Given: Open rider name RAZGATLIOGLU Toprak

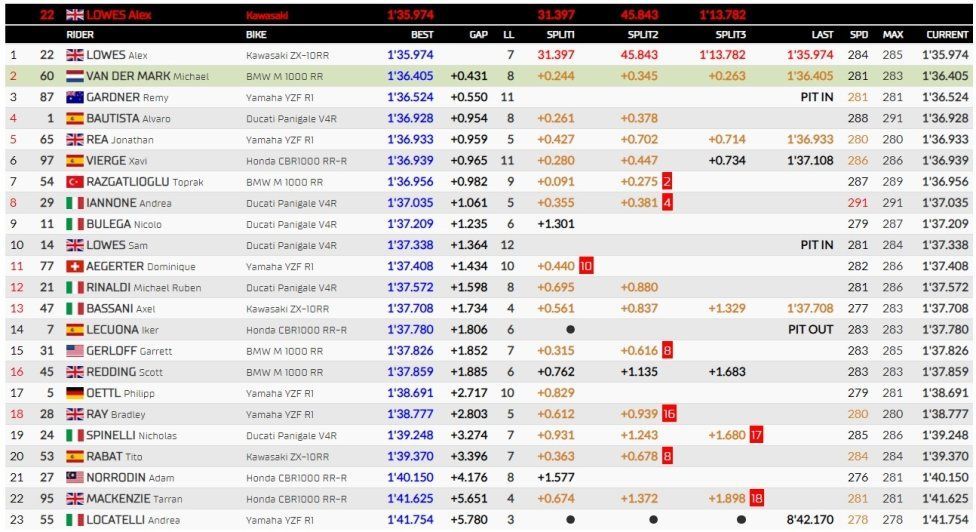Looking at the screenshot, I should [x=145, y=182].
